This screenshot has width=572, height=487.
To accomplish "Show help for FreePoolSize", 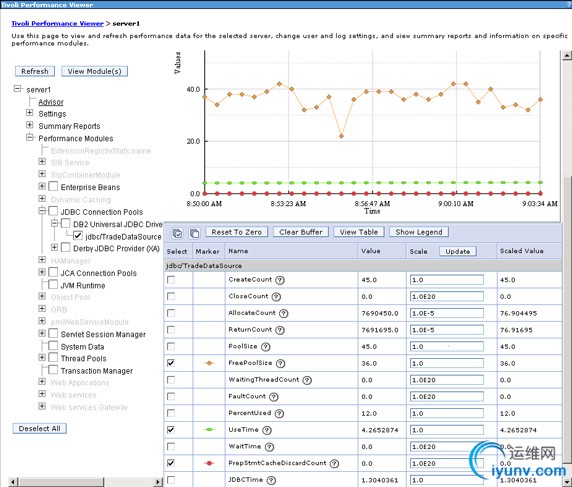I will click(281, 364).
